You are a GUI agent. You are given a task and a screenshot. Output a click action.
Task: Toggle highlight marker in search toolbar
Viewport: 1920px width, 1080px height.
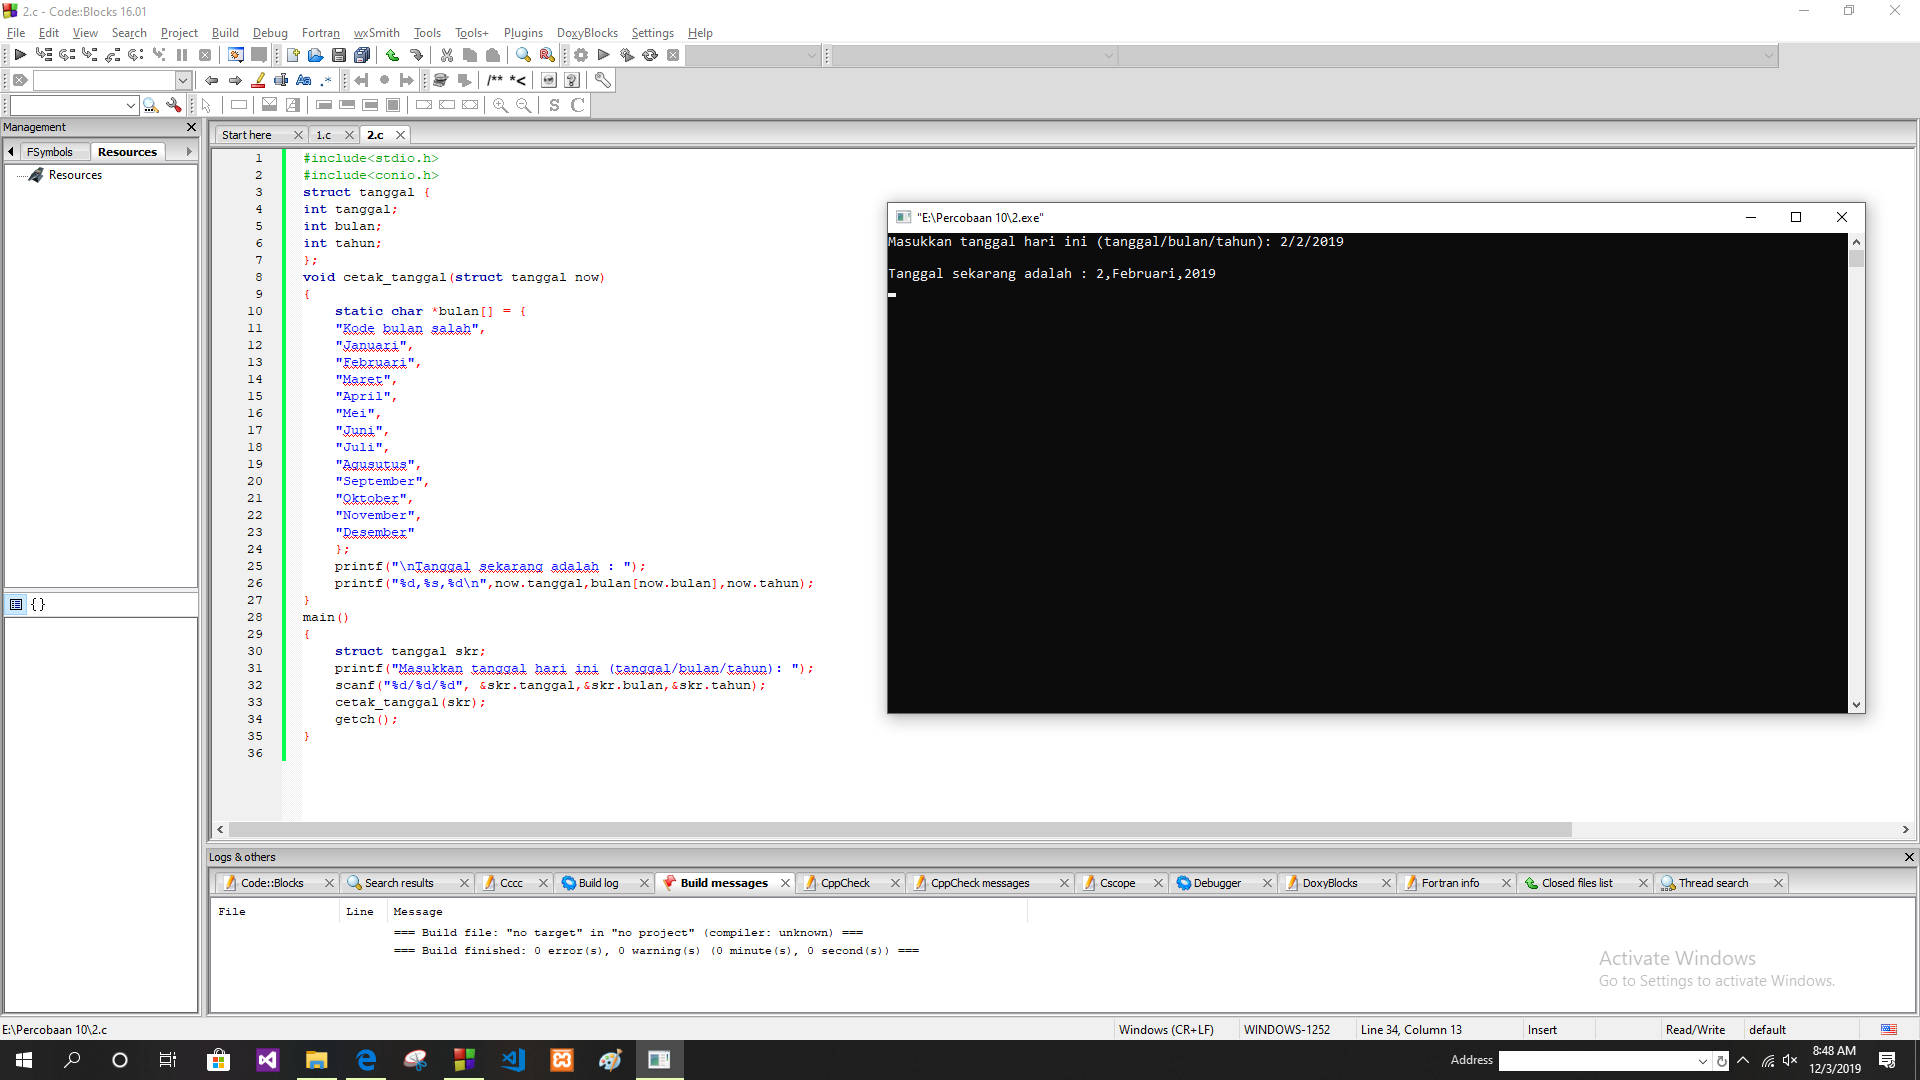pos(258,80)
